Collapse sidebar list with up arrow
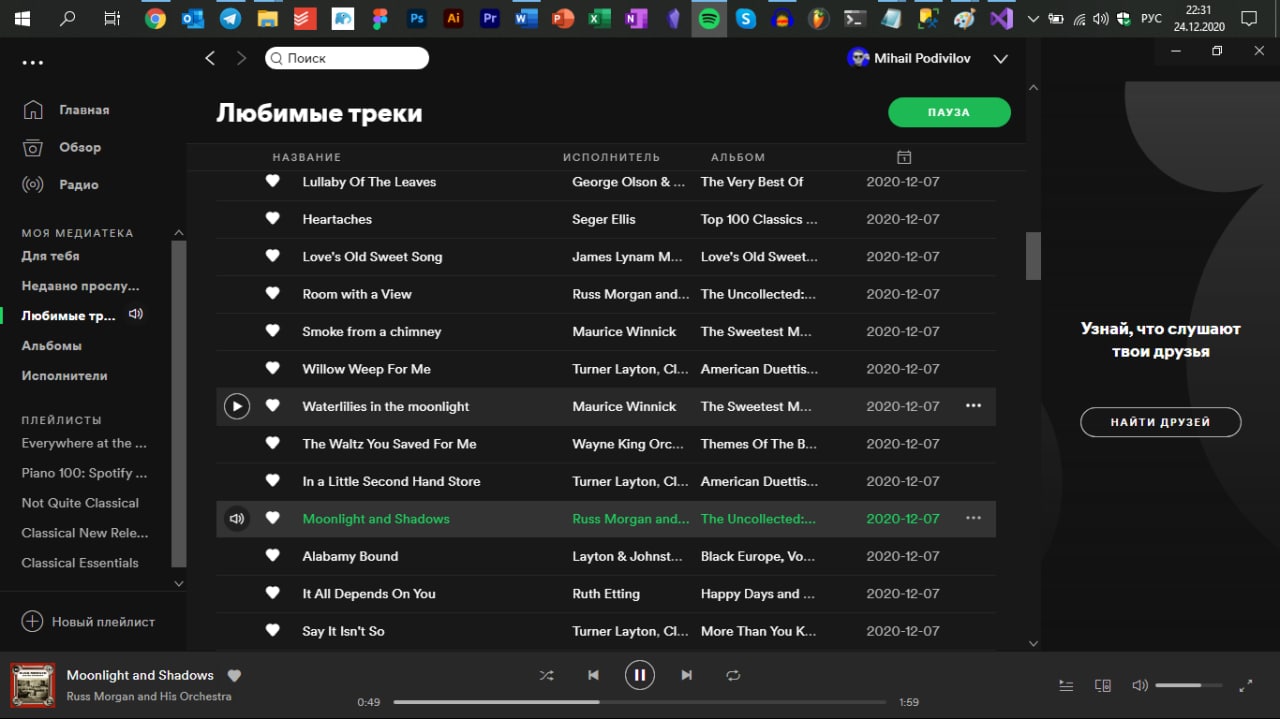The height and width of the screenshot is (719, 1280). 179,233
